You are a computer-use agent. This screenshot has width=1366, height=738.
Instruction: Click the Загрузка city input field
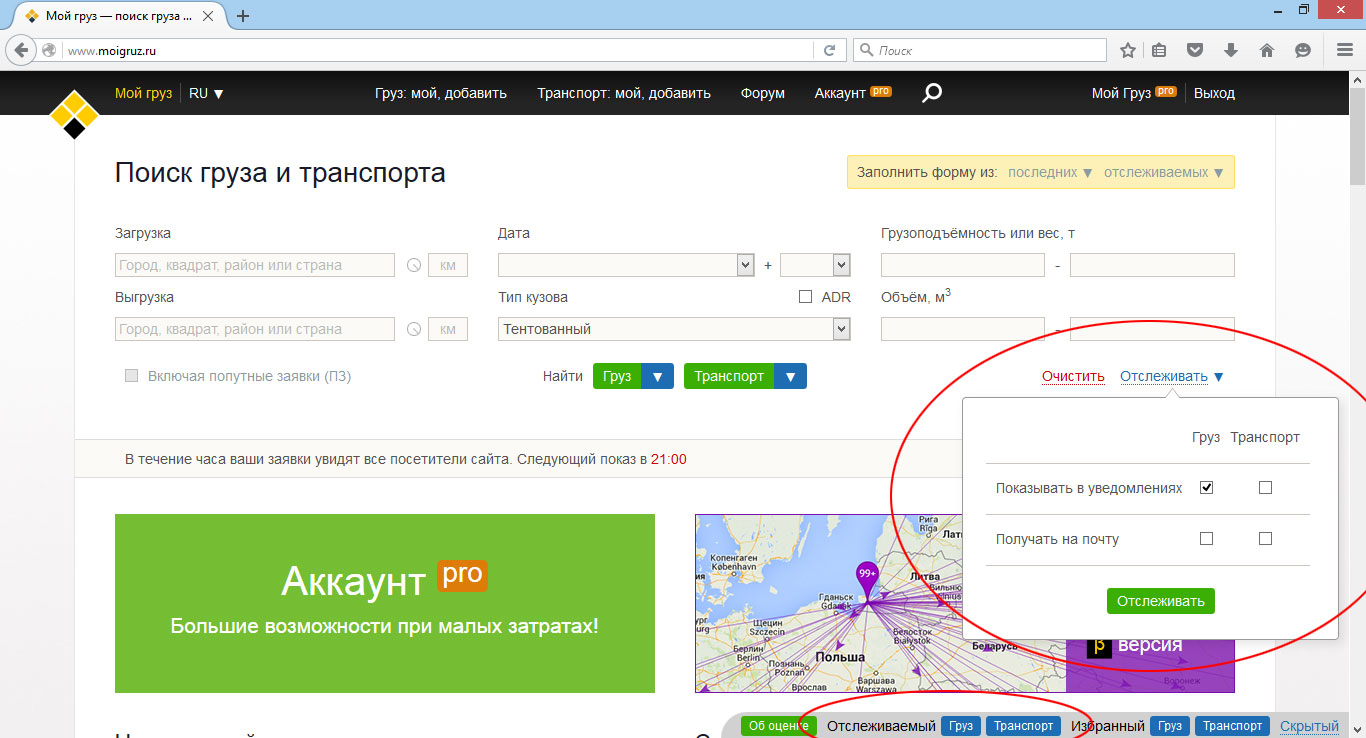point(255,266)
